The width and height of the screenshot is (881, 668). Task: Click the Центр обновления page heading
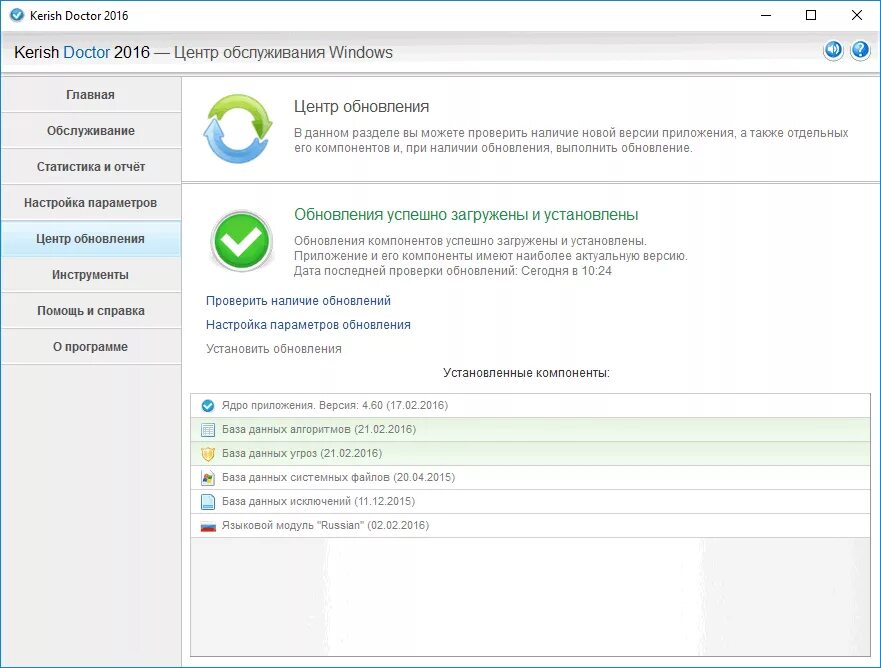361,106
